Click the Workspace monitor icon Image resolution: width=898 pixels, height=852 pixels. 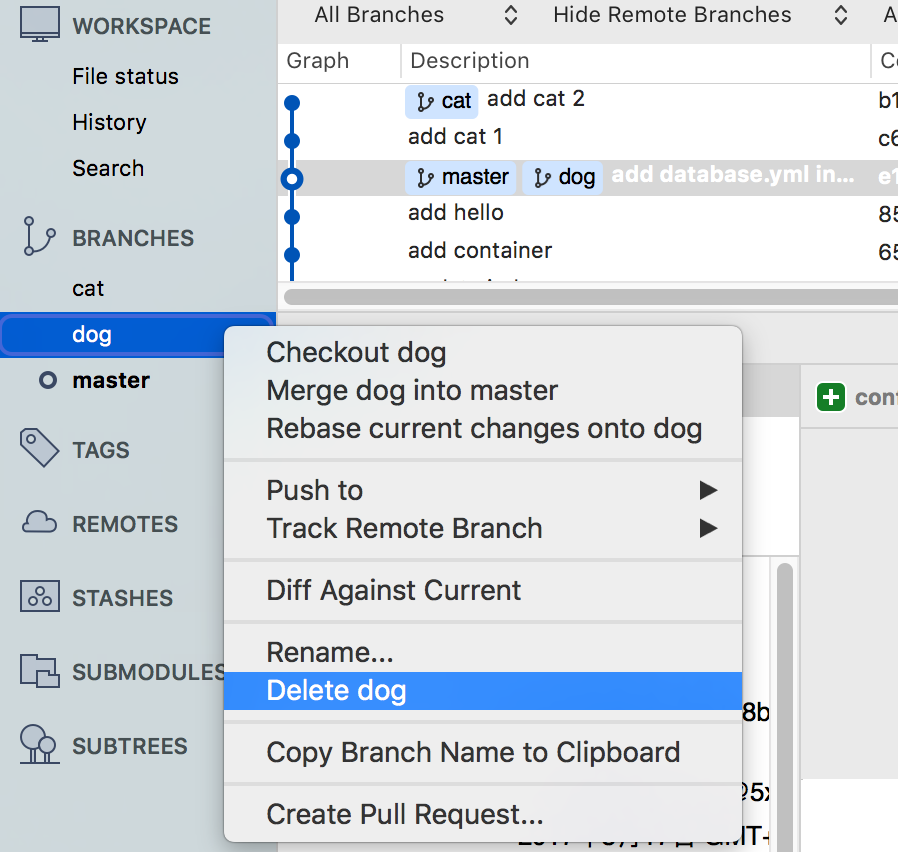pyautogui.click(x=39, y=26)
